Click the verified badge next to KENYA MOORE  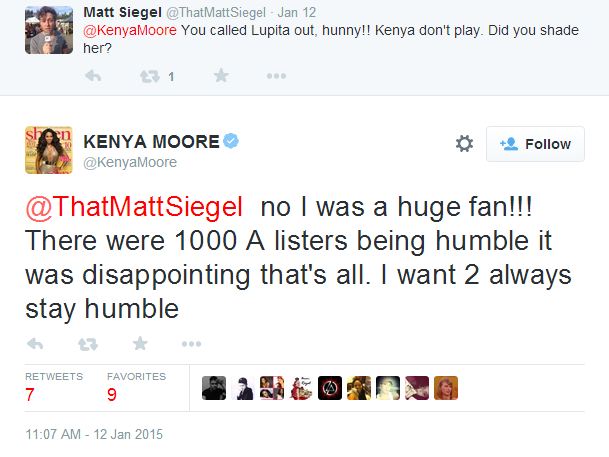point(232,142)
